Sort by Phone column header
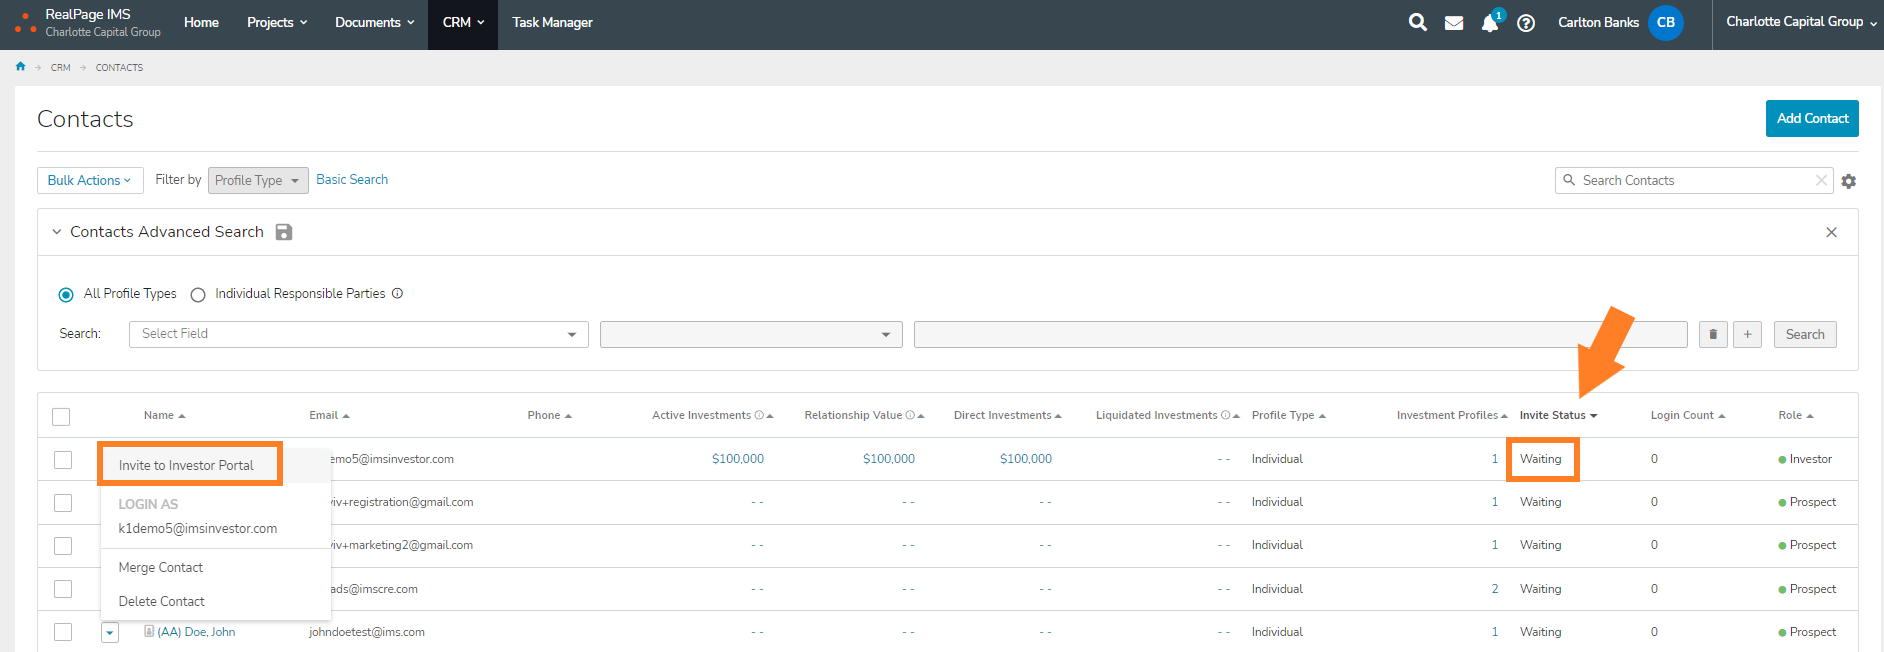 (x=549, y=415)
